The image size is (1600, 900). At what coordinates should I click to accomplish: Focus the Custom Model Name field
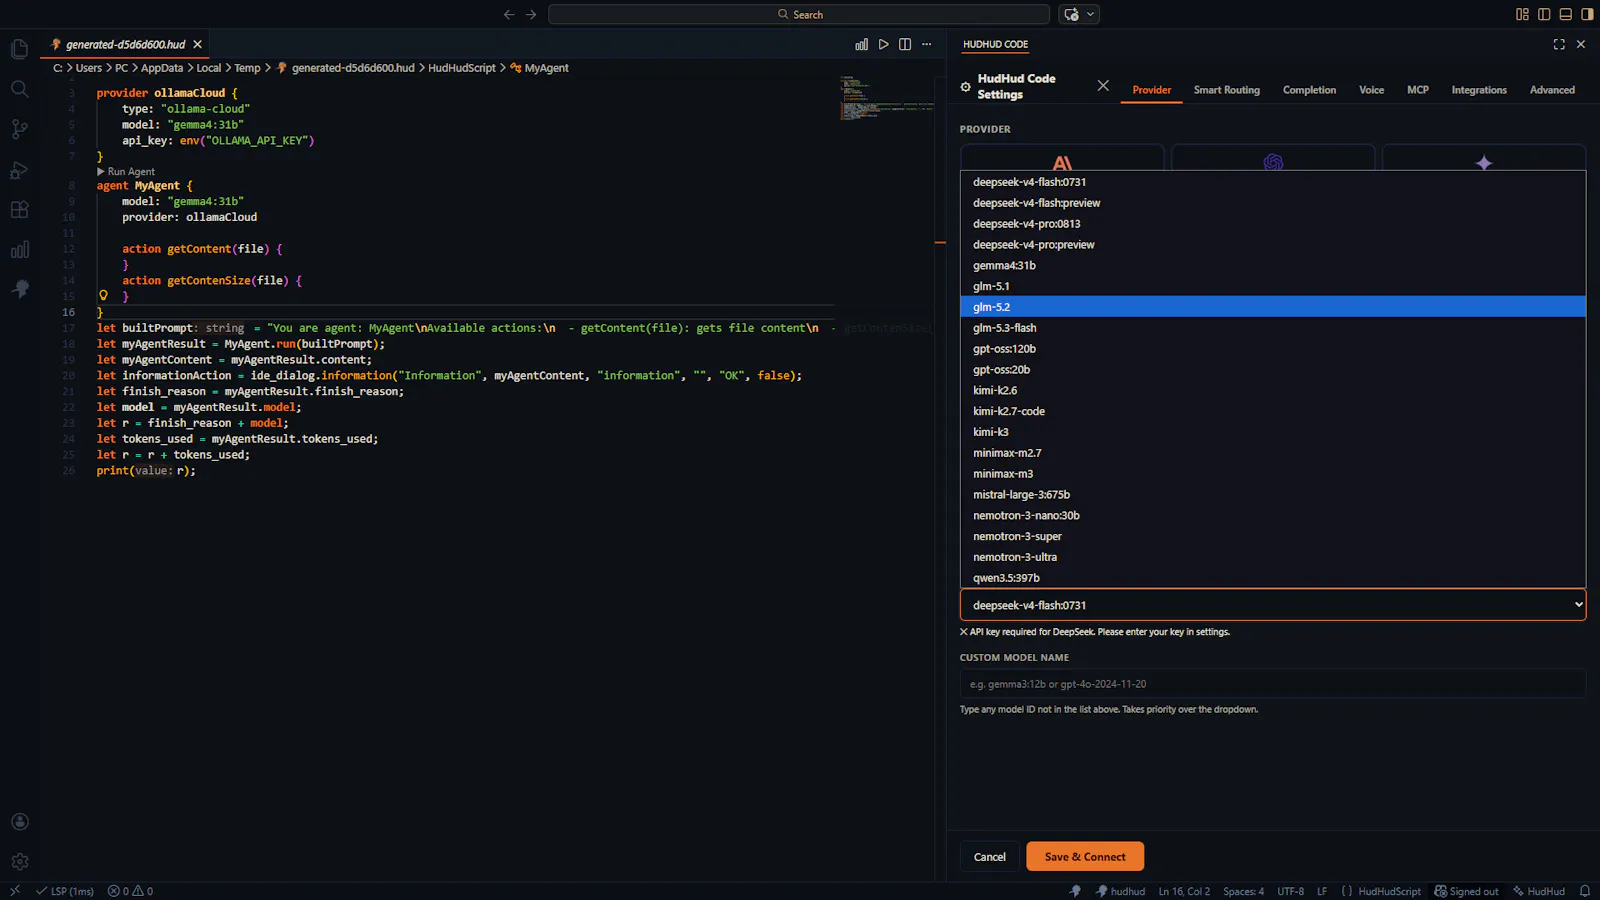tap(1273, 684)
